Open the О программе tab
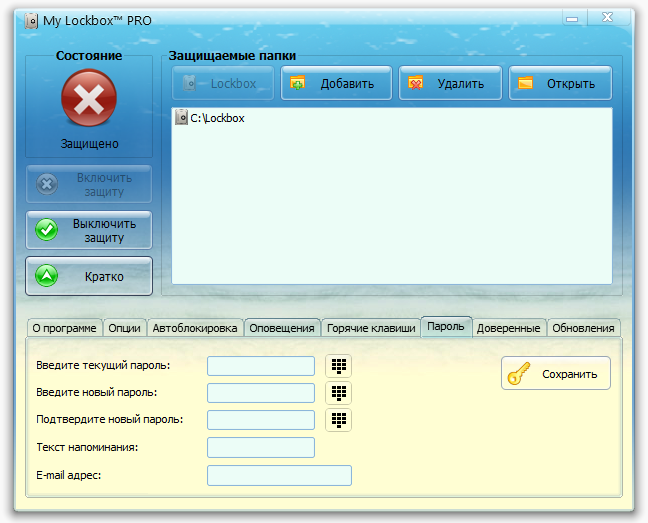The height and width of the screenshot is (523, 648). (64, 328)
